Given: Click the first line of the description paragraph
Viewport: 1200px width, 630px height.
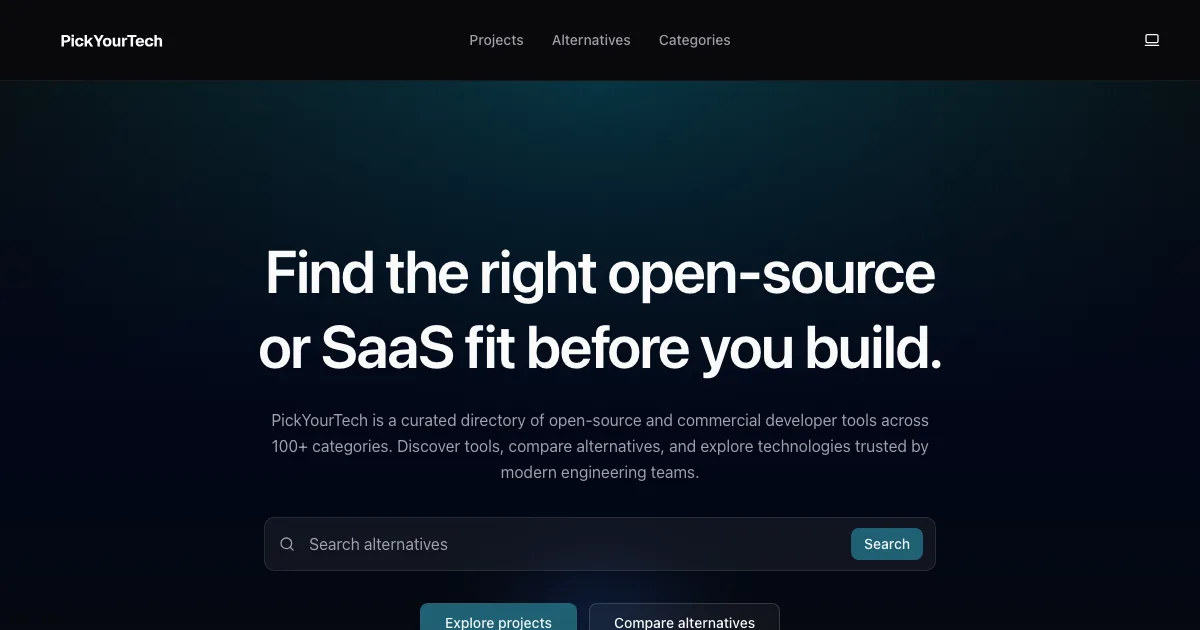Looking at the screenshot, I should (600, 420).
